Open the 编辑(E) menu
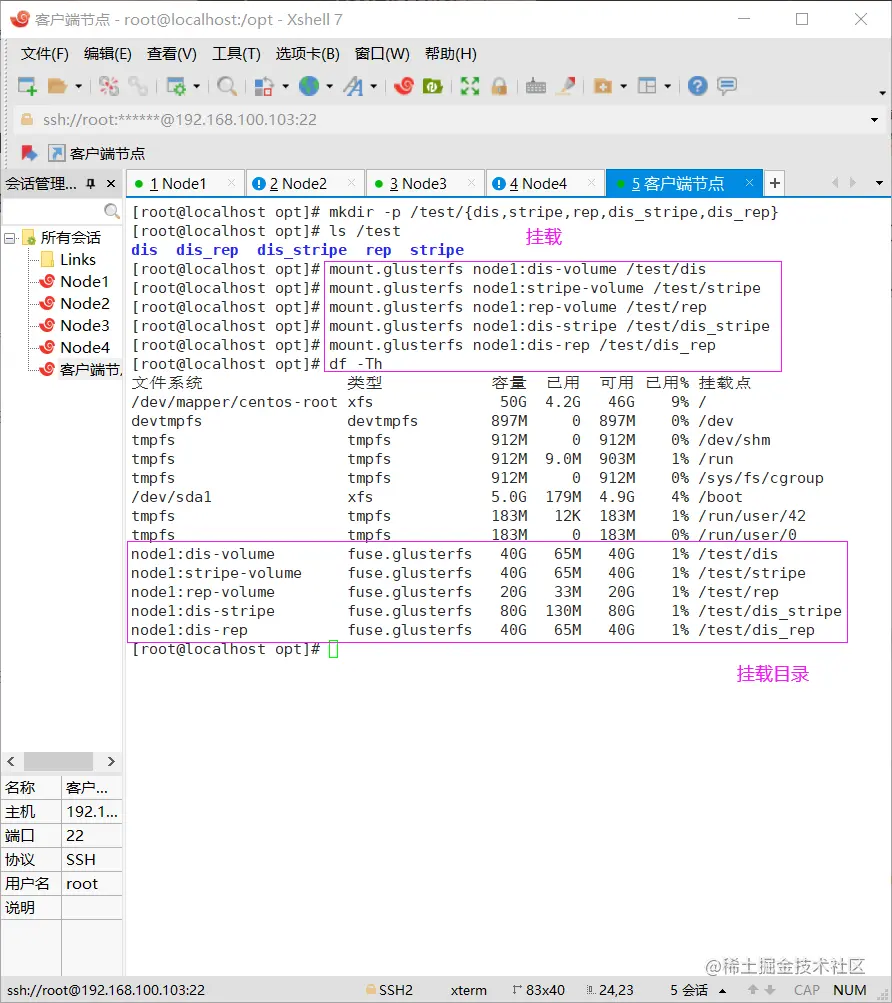The image size is (892, 1003). coord(108,54)
